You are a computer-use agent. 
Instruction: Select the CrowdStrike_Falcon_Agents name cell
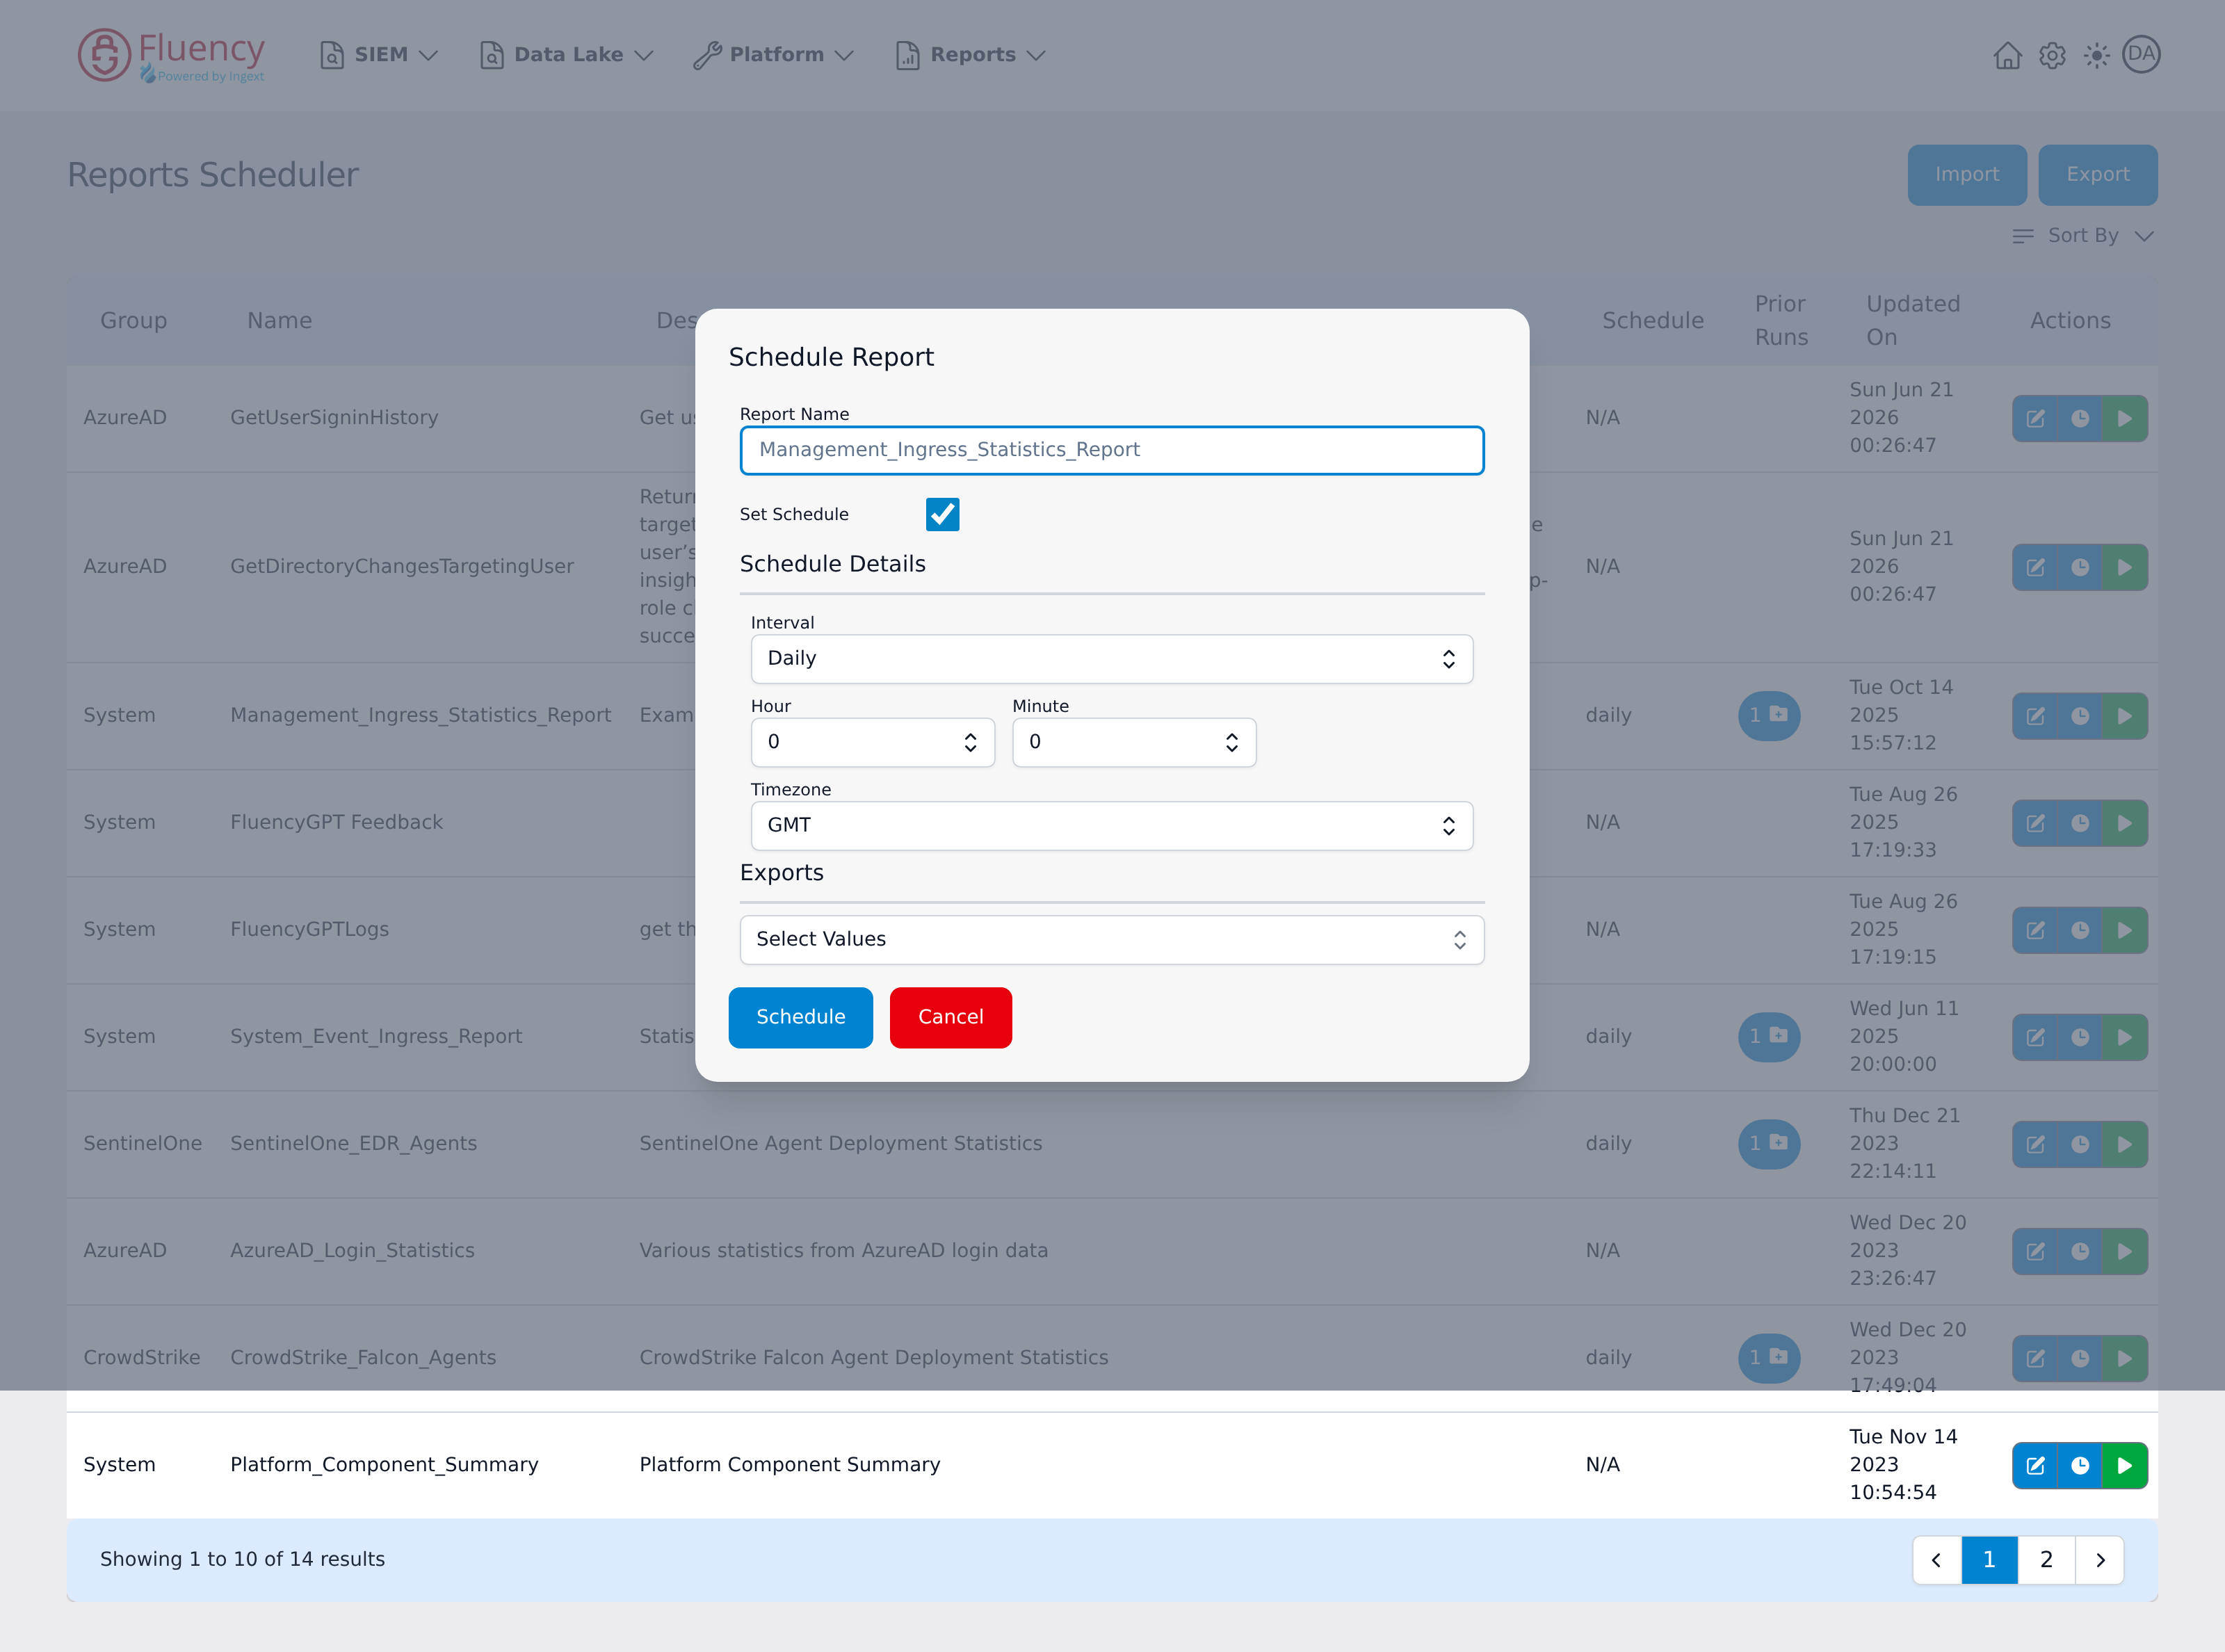click(x=363, y=1358)
